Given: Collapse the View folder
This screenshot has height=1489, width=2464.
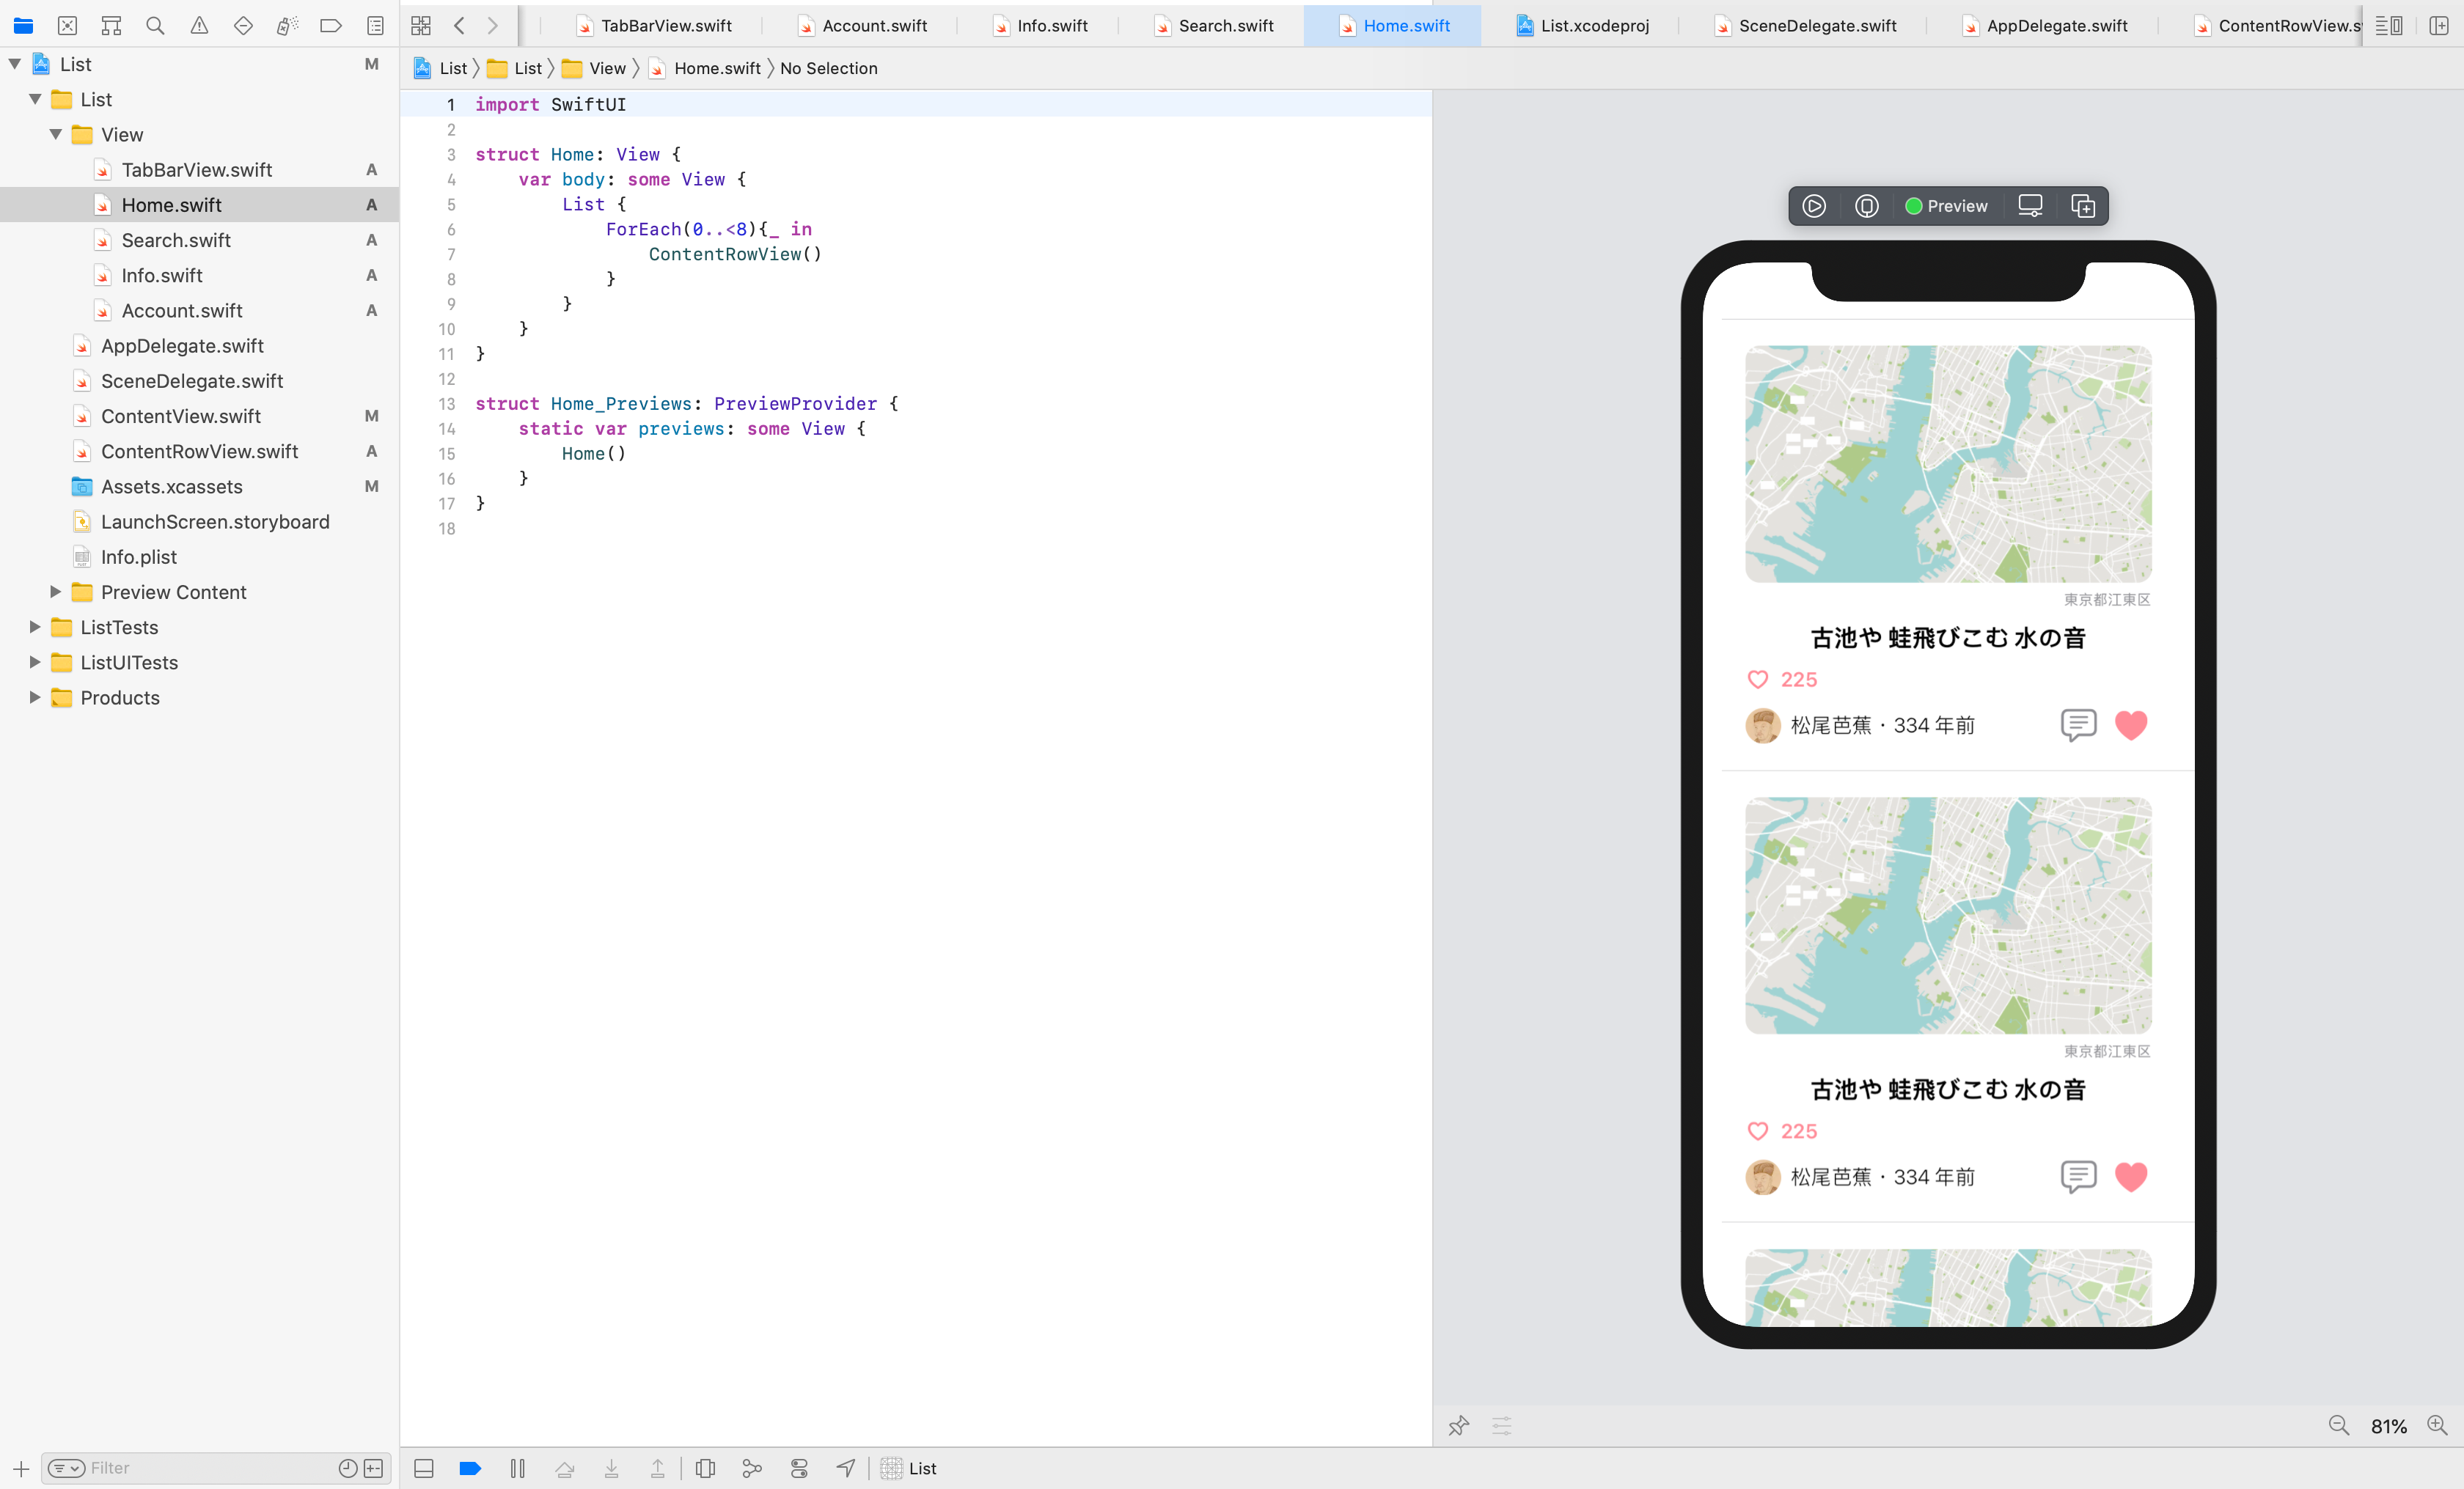Looking at the screenshot, I should point(56,134).
